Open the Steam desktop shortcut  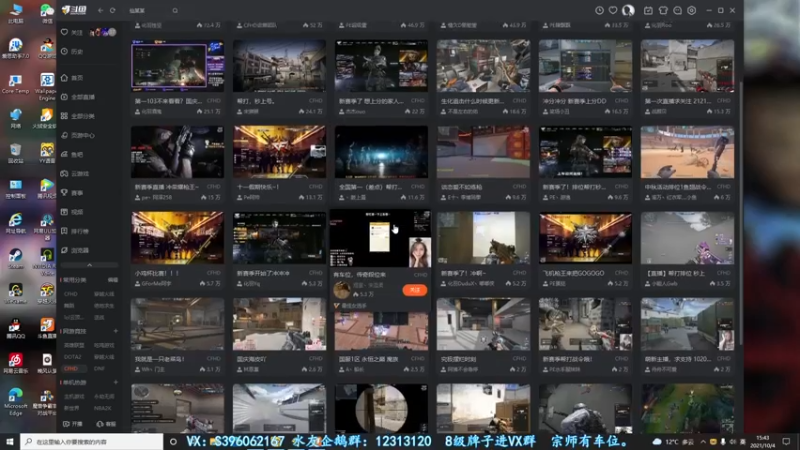click(15, 258)
